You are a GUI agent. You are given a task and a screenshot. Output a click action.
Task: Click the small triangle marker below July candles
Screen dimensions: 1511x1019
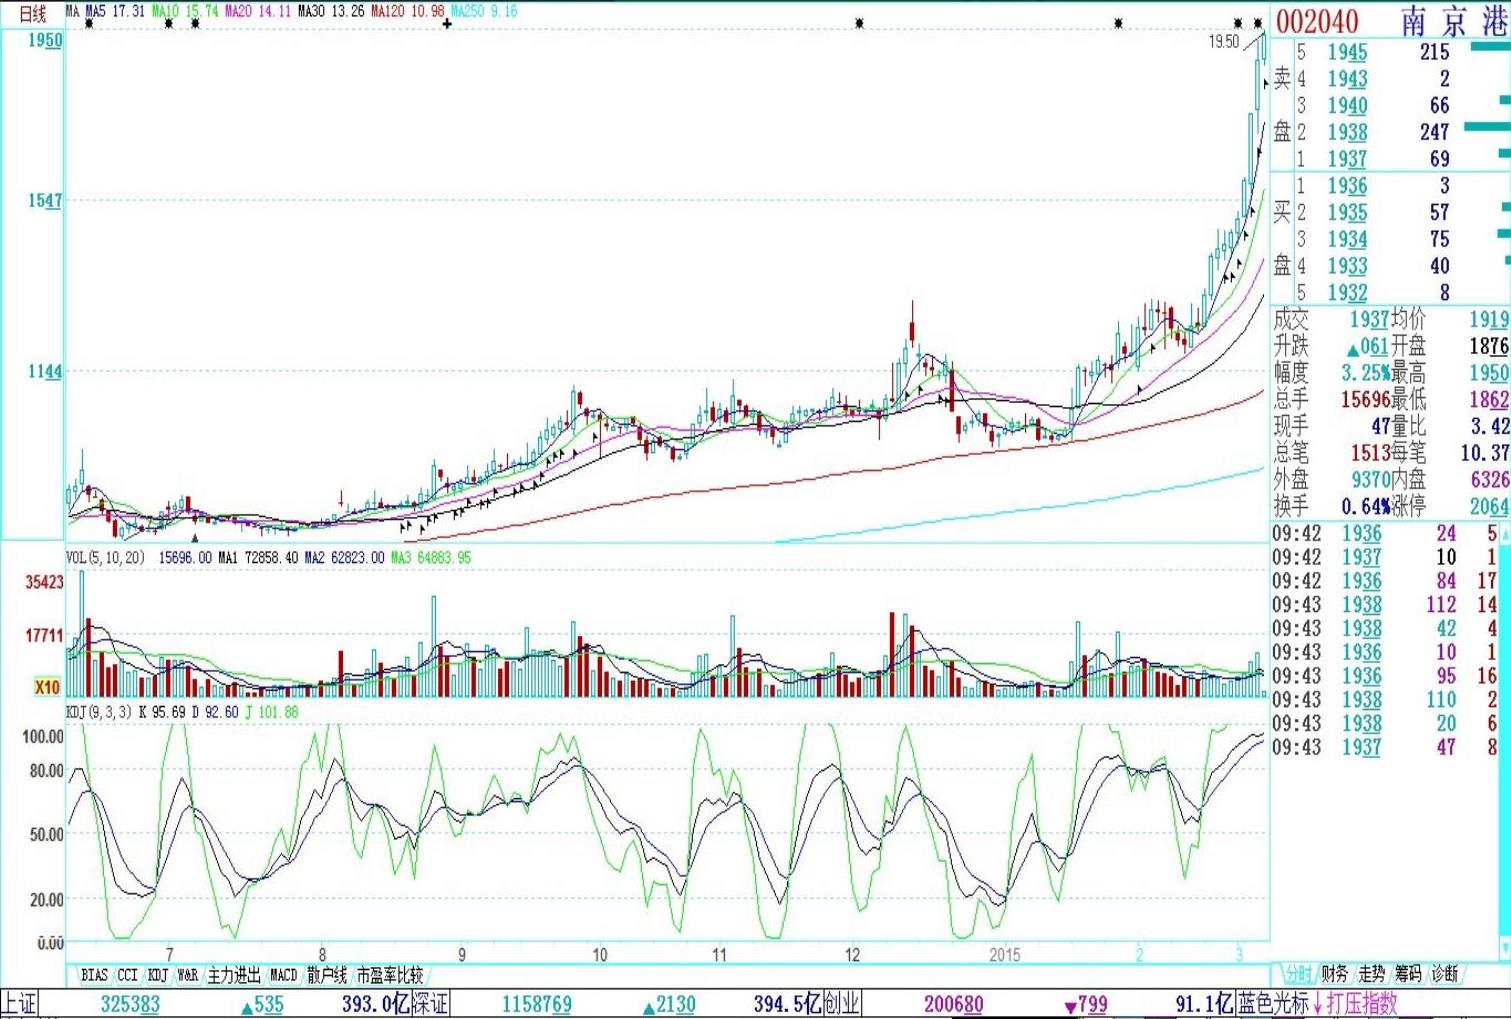coord(195,538)
